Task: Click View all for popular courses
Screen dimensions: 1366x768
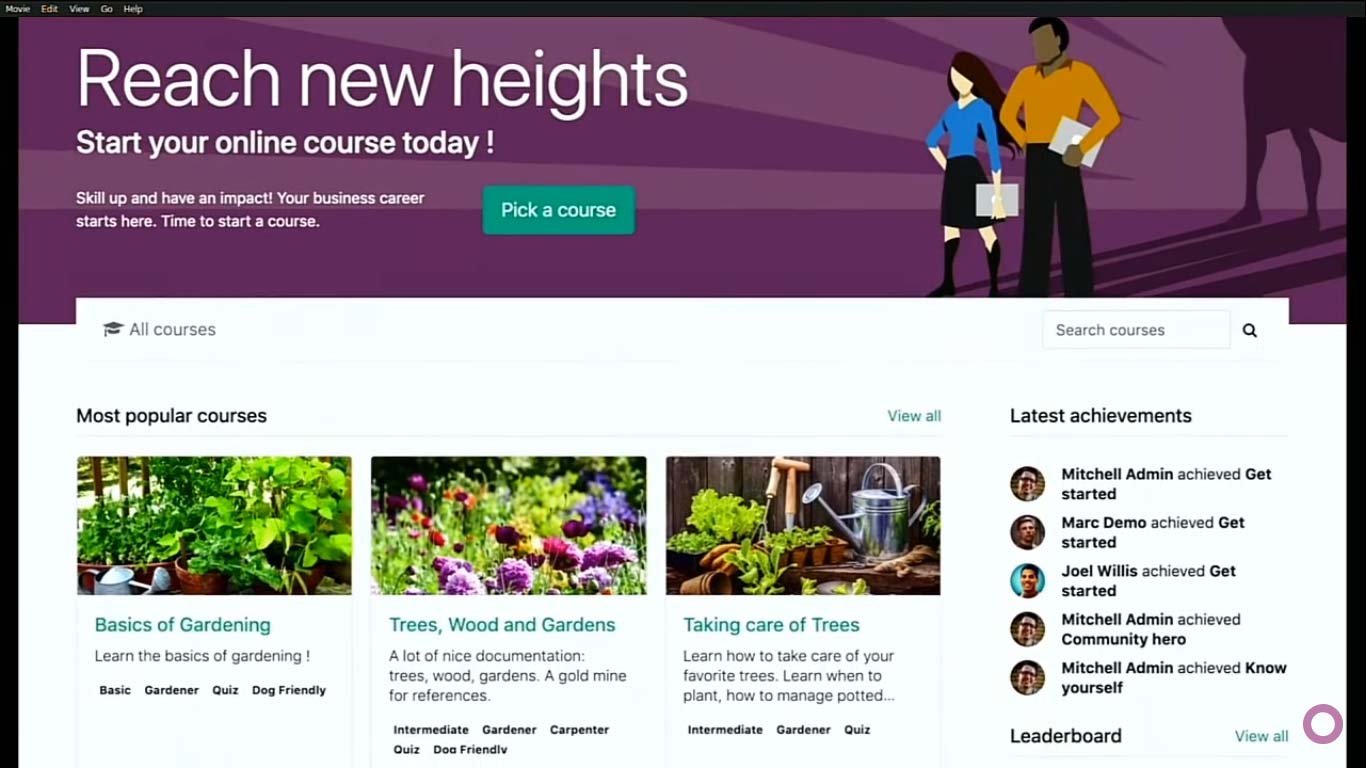Action: click(x=914, y=416)
